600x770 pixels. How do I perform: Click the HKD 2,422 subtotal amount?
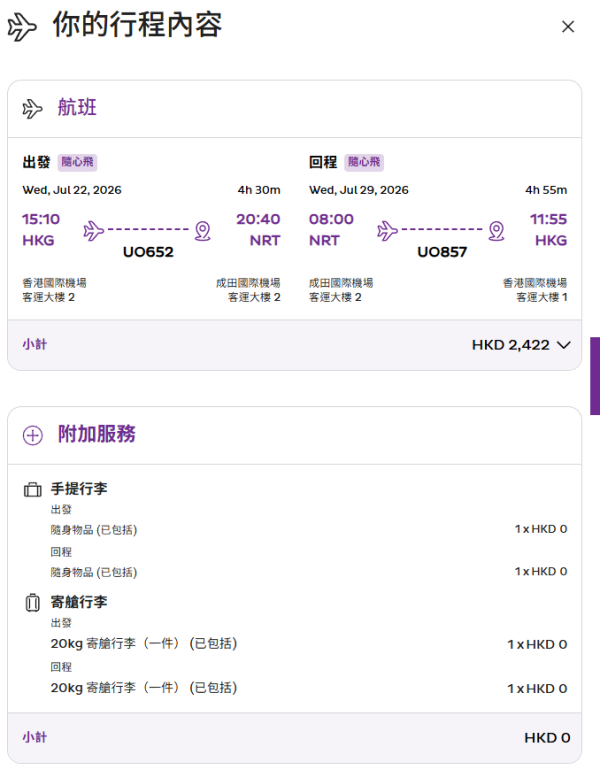pyautogui.click(x=511, y=345)
